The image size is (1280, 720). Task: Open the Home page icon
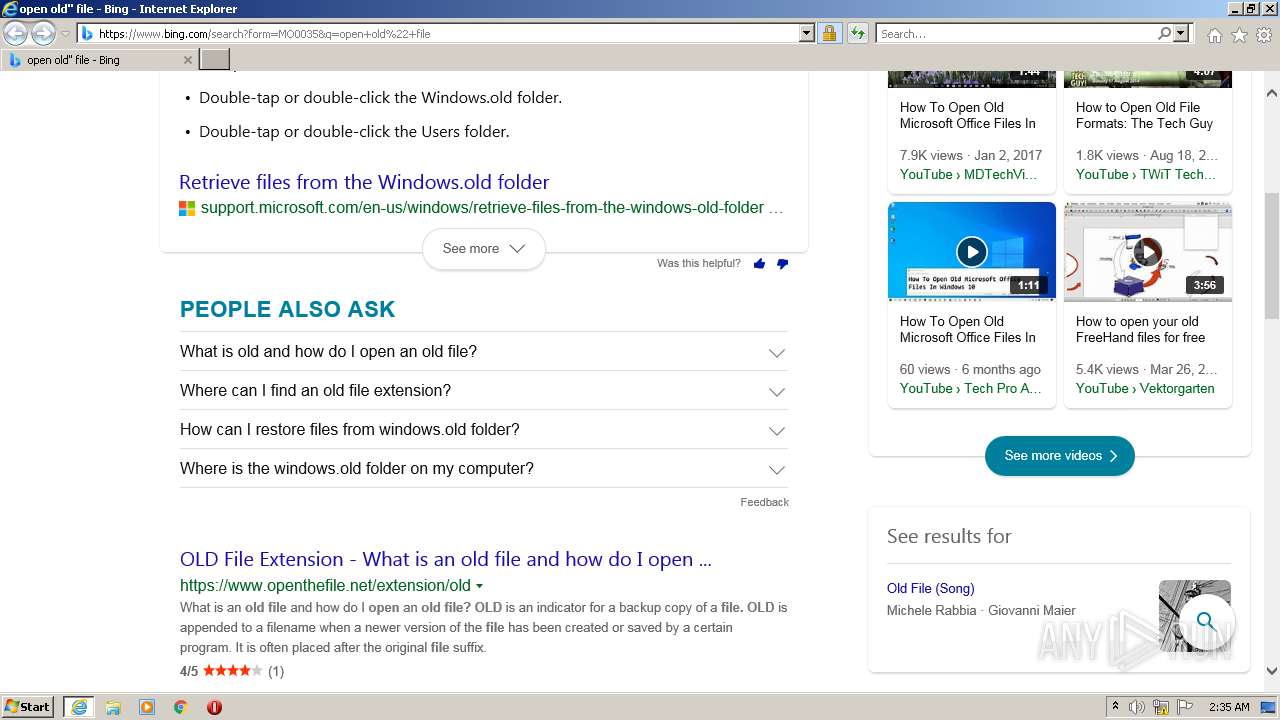pos(1214,35)
